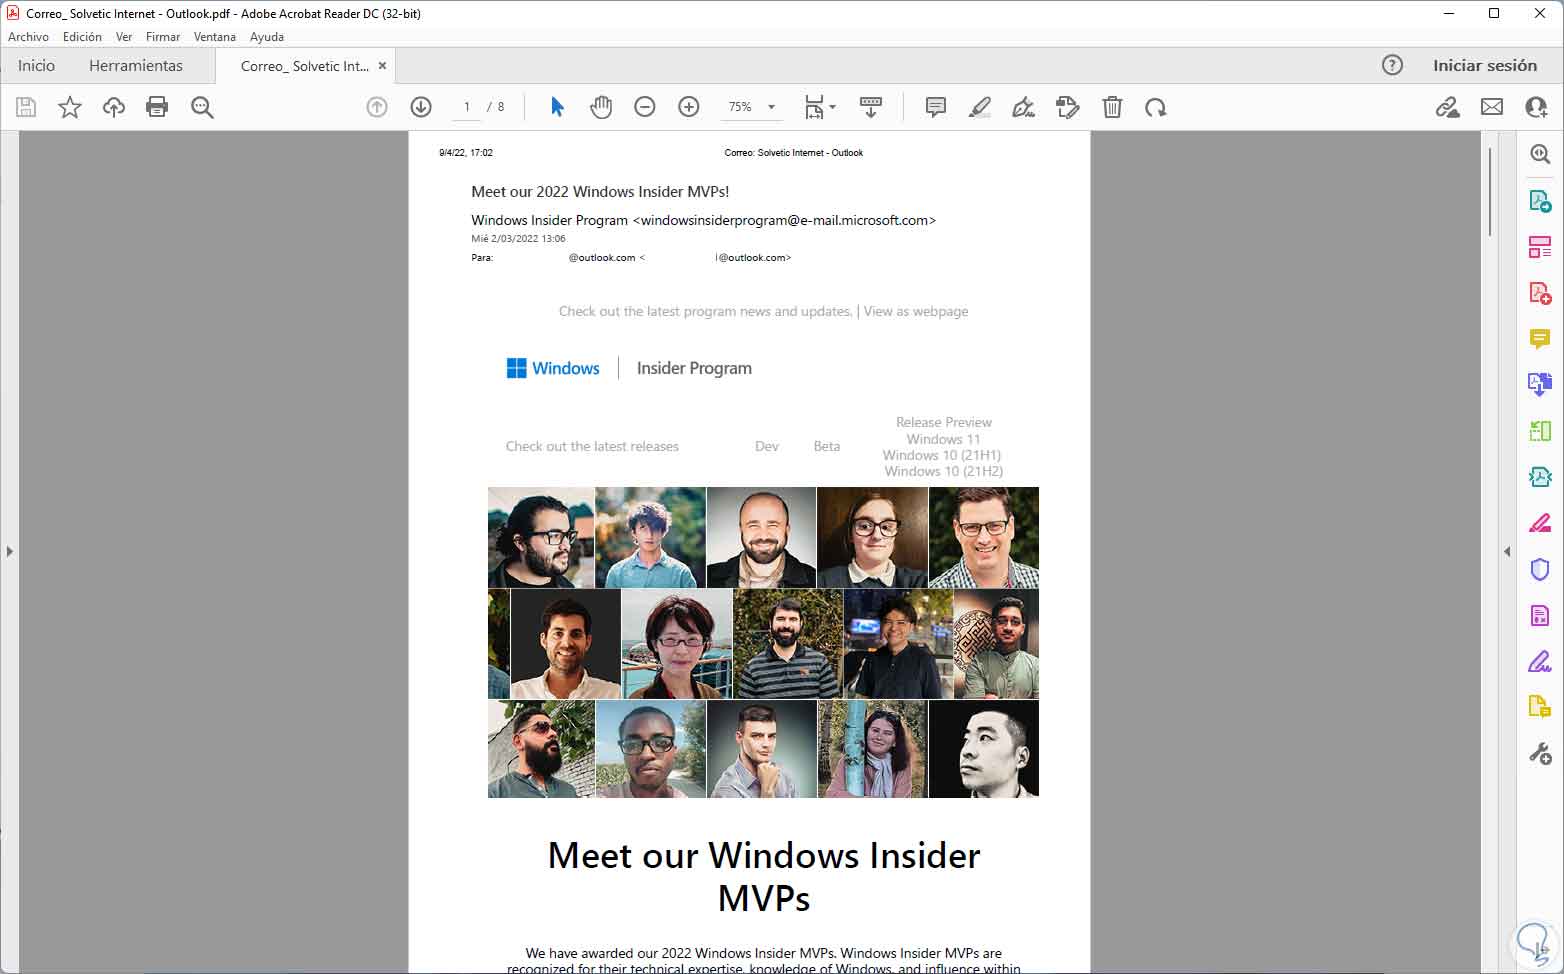Open More Tools wrench icon in sidebar
The image size is (1564, 974).
coord(1540,754)
